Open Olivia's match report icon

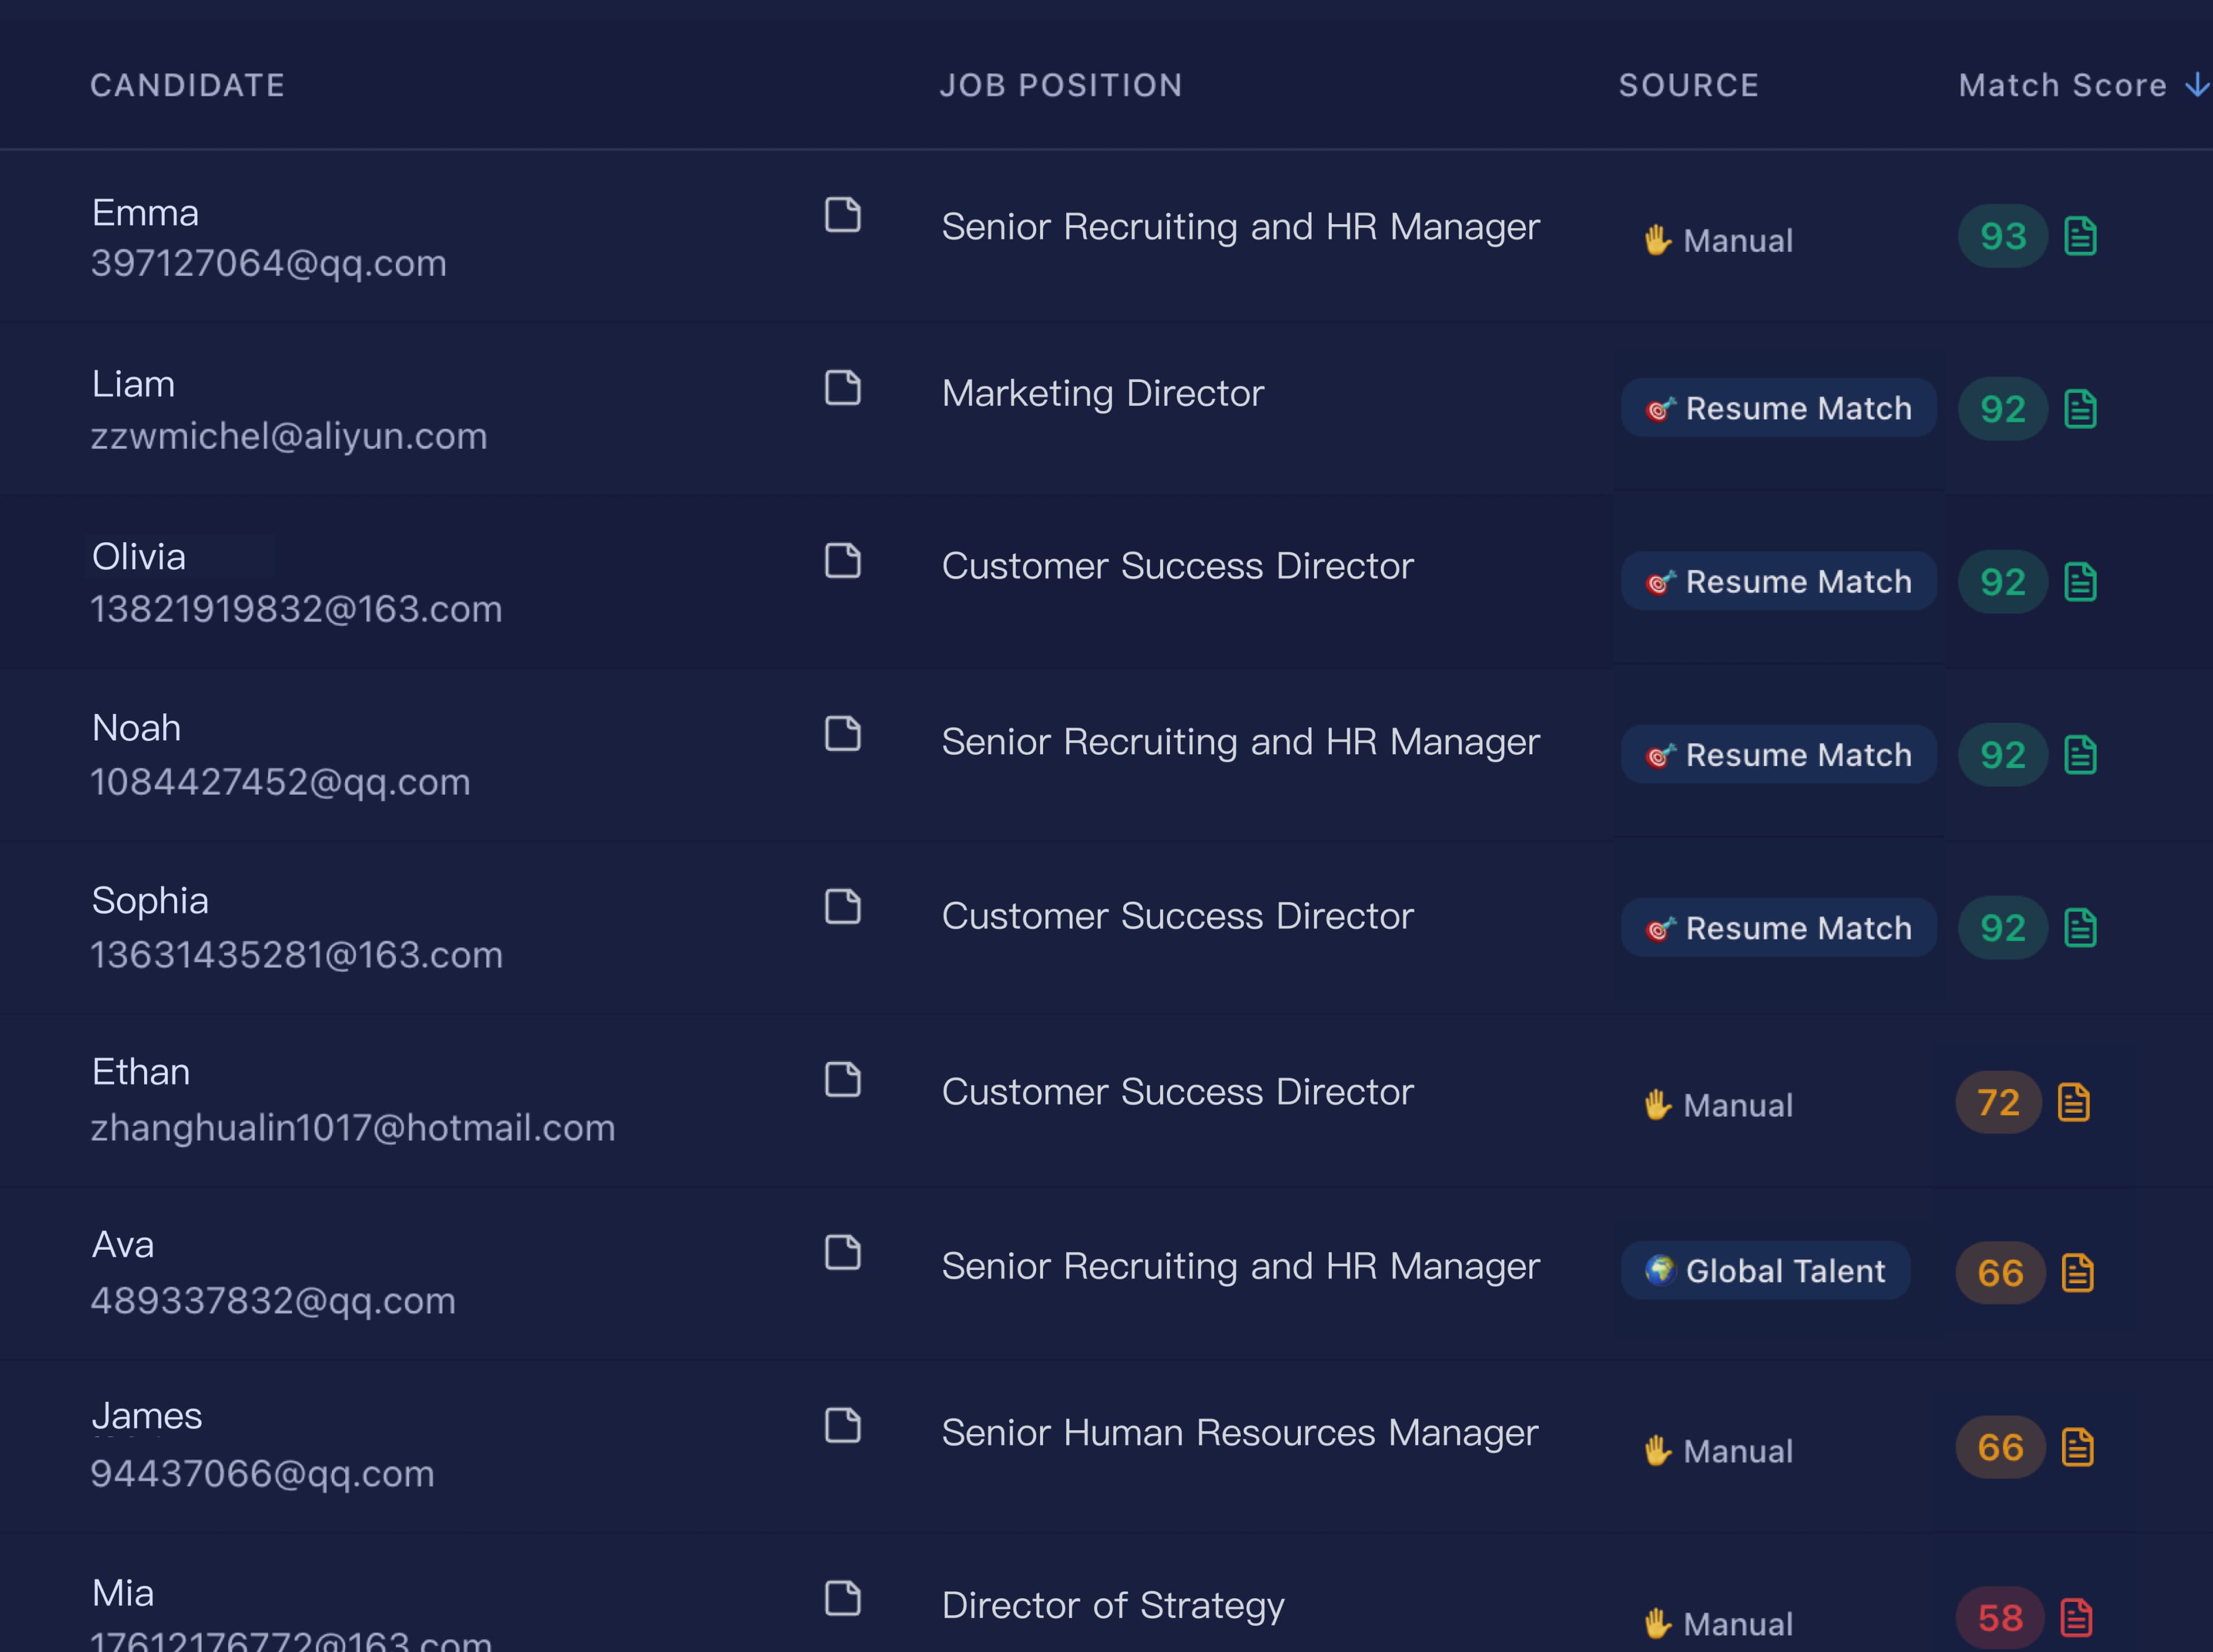click(2080, 582)
